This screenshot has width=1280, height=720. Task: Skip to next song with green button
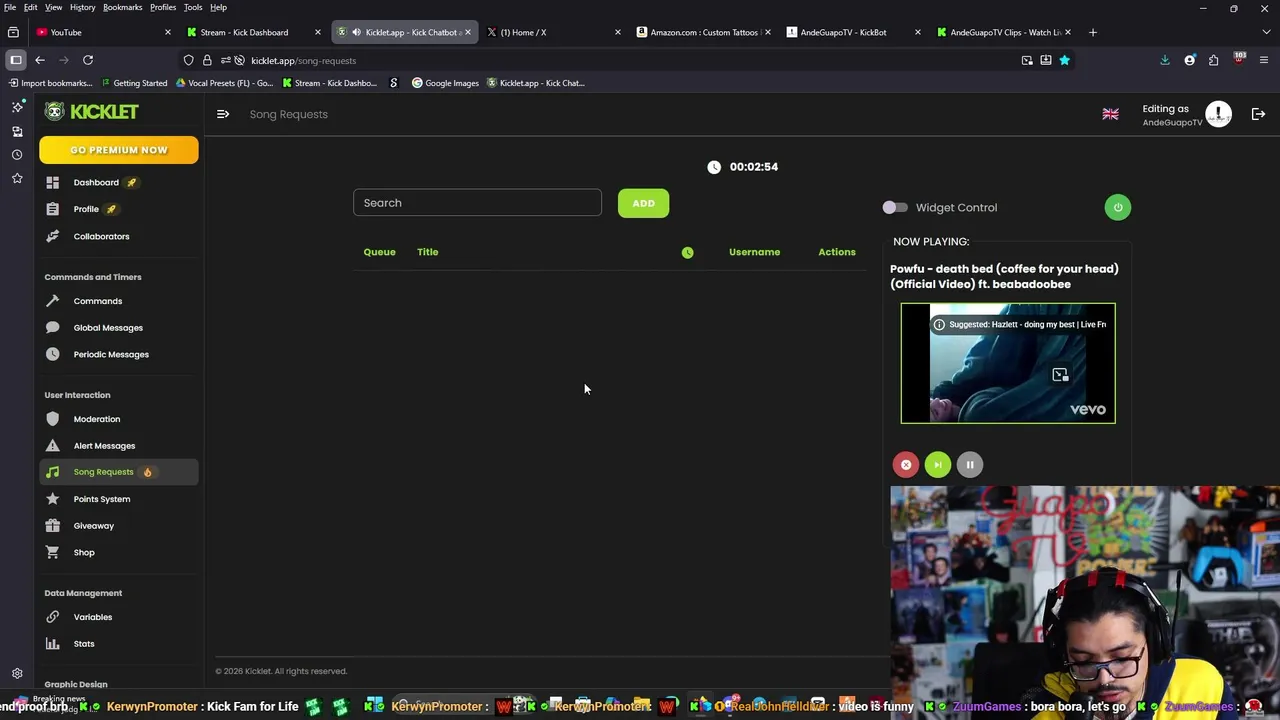pyautogui.click(x=937, y=464)
